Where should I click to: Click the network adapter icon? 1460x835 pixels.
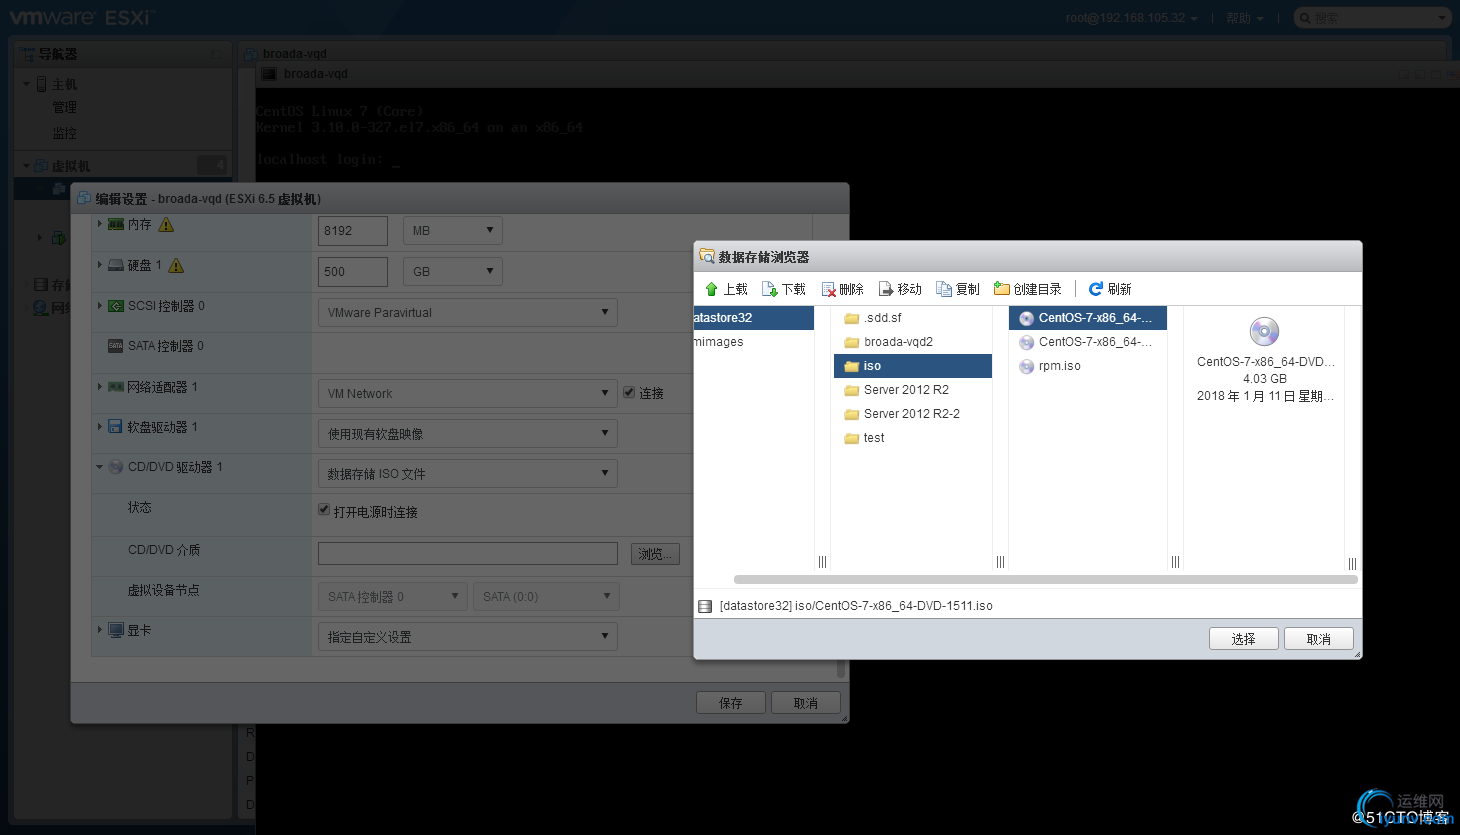coord(116,386)
